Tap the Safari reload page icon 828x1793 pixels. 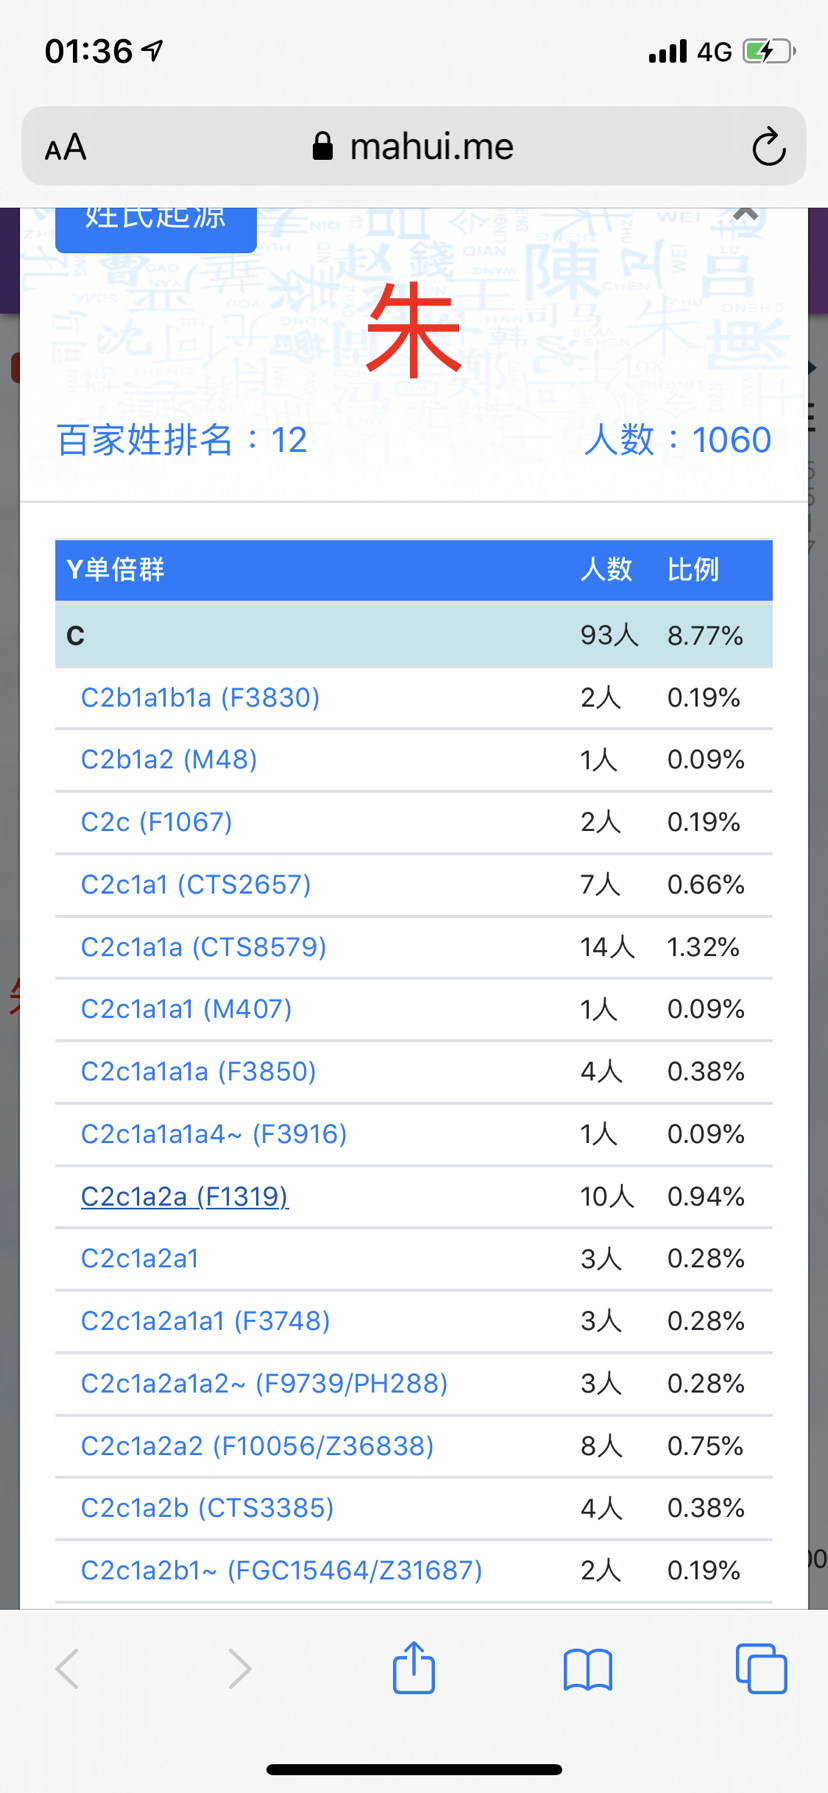click(768, 147)
